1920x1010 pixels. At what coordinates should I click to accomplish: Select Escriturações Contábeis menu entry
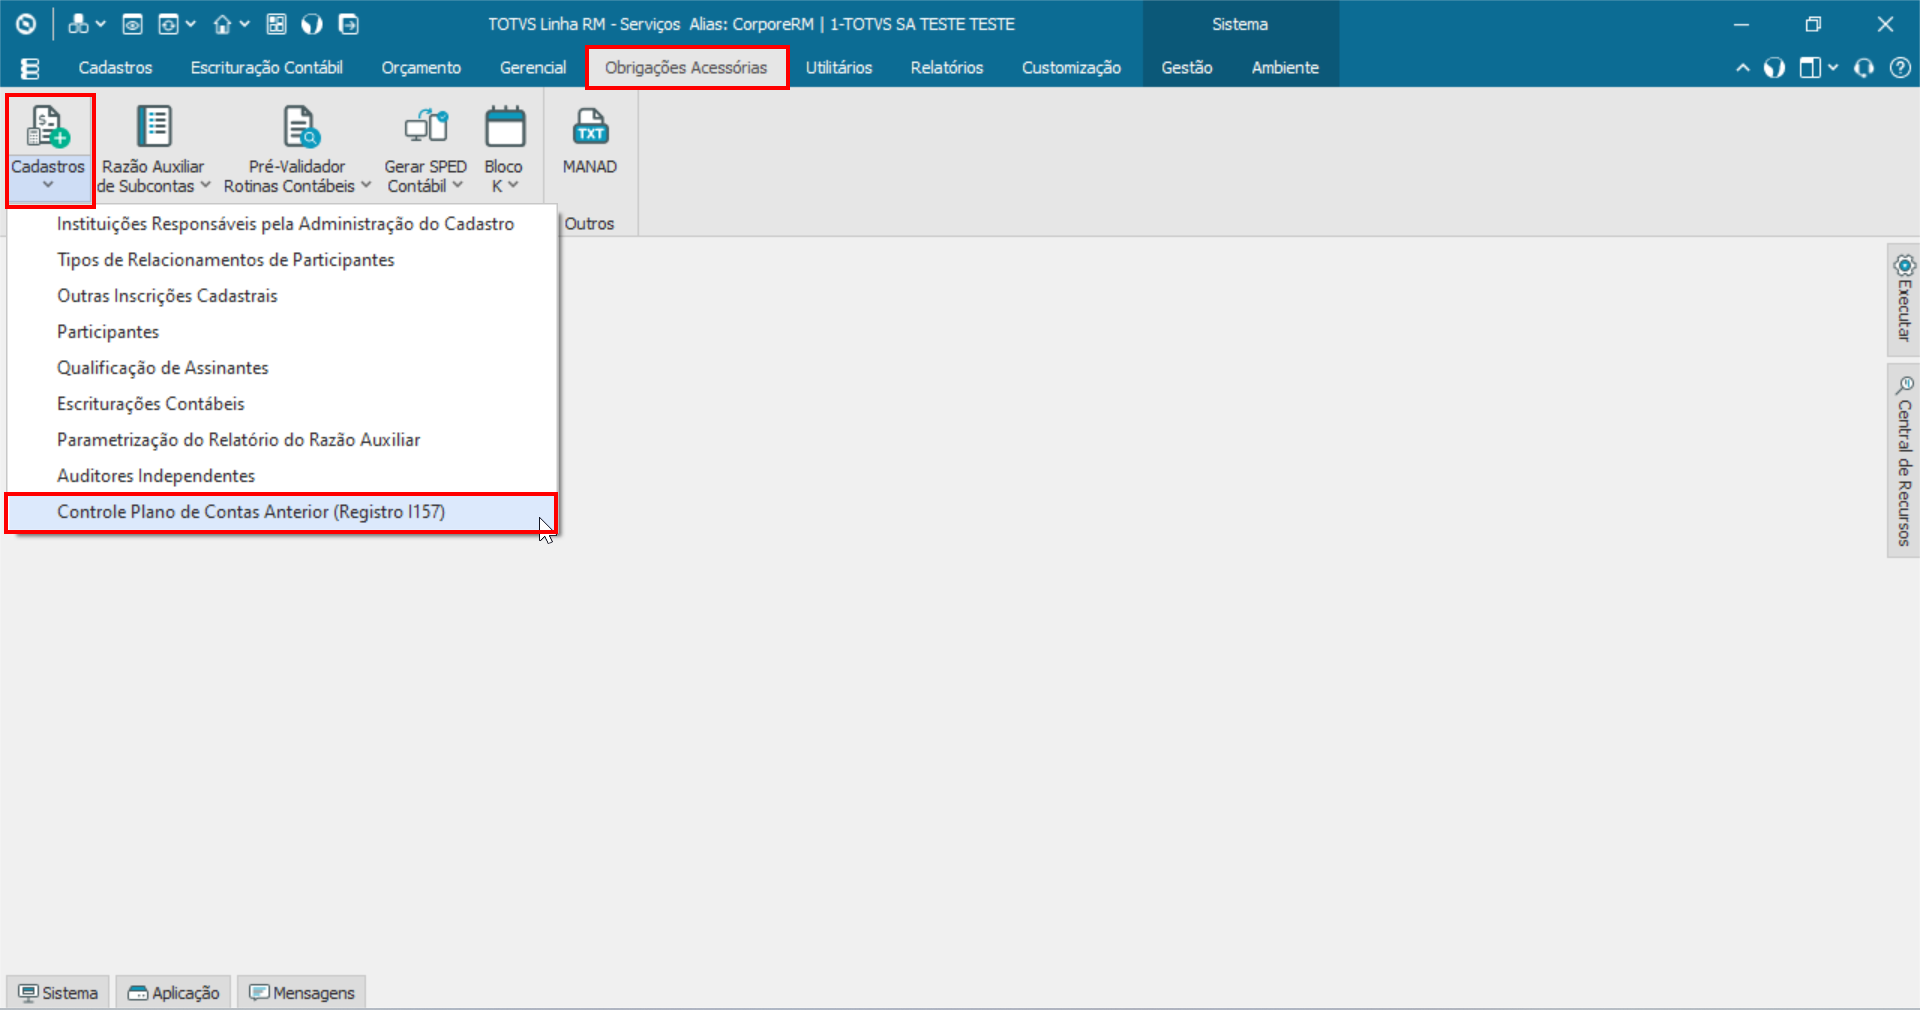282,404
